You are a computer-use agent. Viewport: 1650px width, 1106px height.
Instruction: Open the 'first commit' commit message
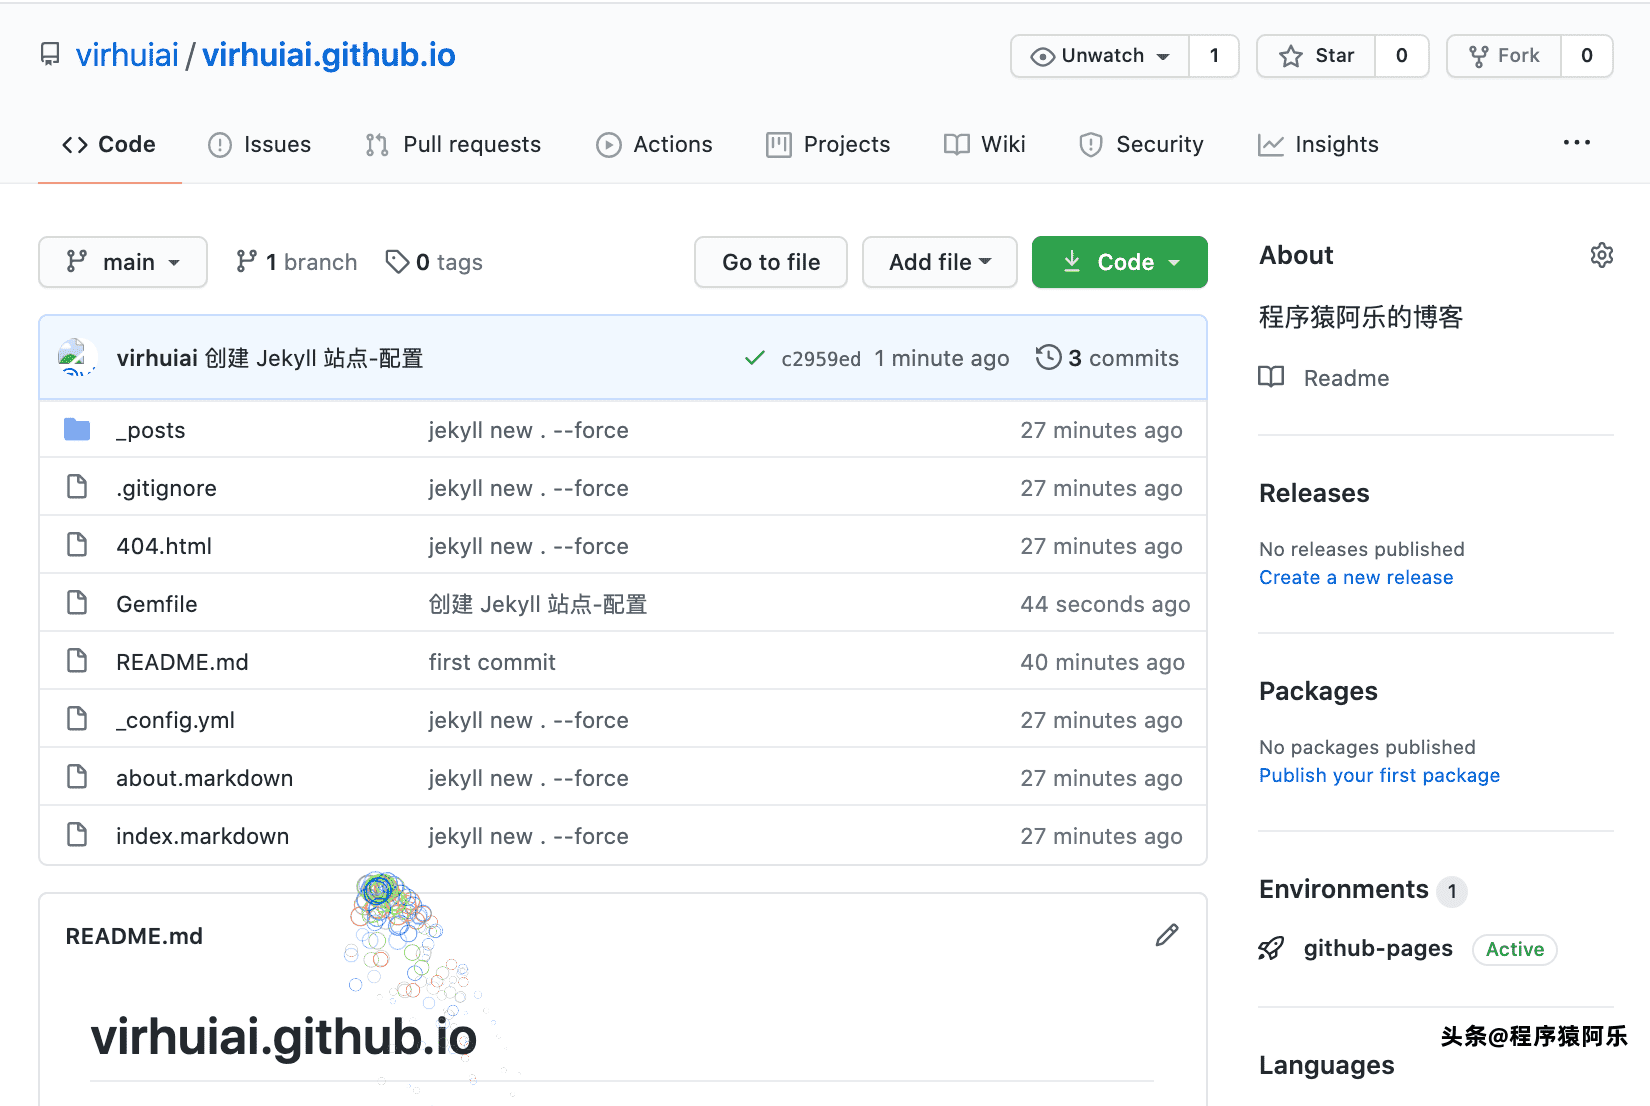coord(492,662)
